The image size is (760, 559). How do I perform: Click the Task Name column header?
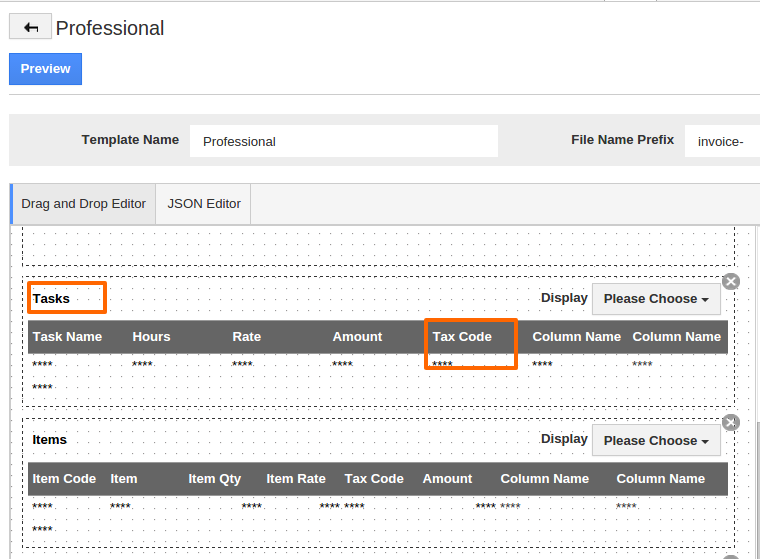click(67, 337)
